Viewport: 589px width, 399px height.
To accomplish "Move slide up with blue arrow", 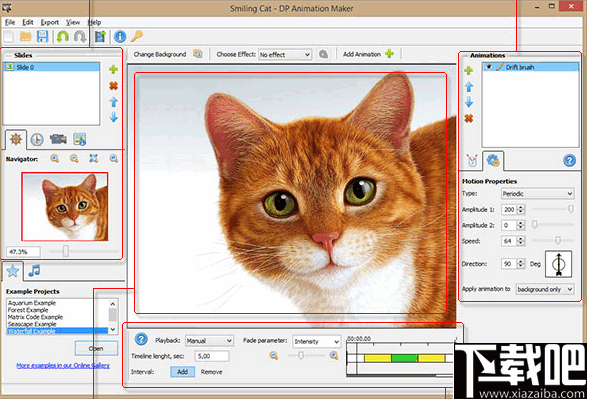I will tap(113, 102).
